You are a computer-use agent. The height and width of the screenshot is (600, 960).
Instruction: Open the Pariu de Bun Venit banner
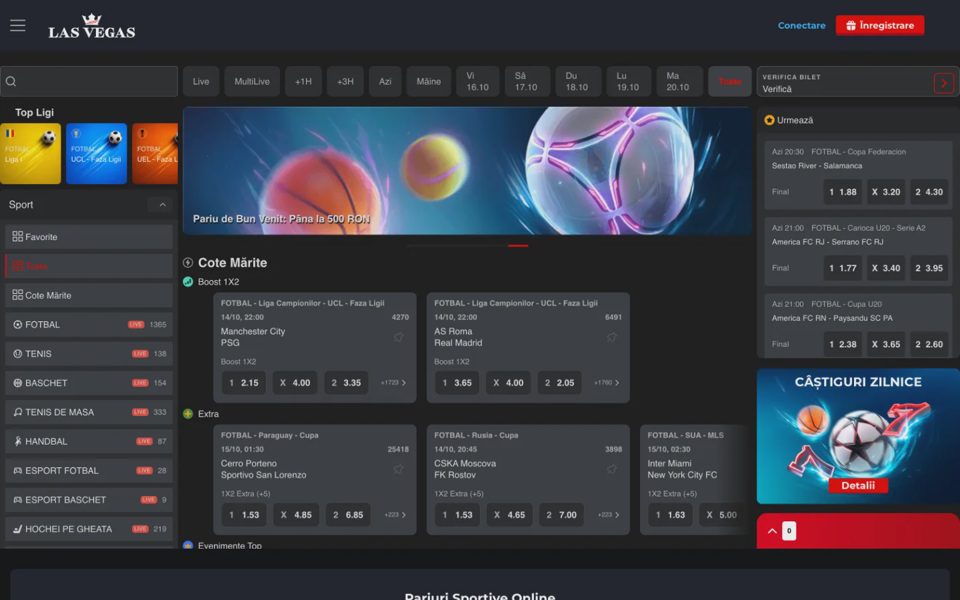pyautogui.click(x=467, y=171)
